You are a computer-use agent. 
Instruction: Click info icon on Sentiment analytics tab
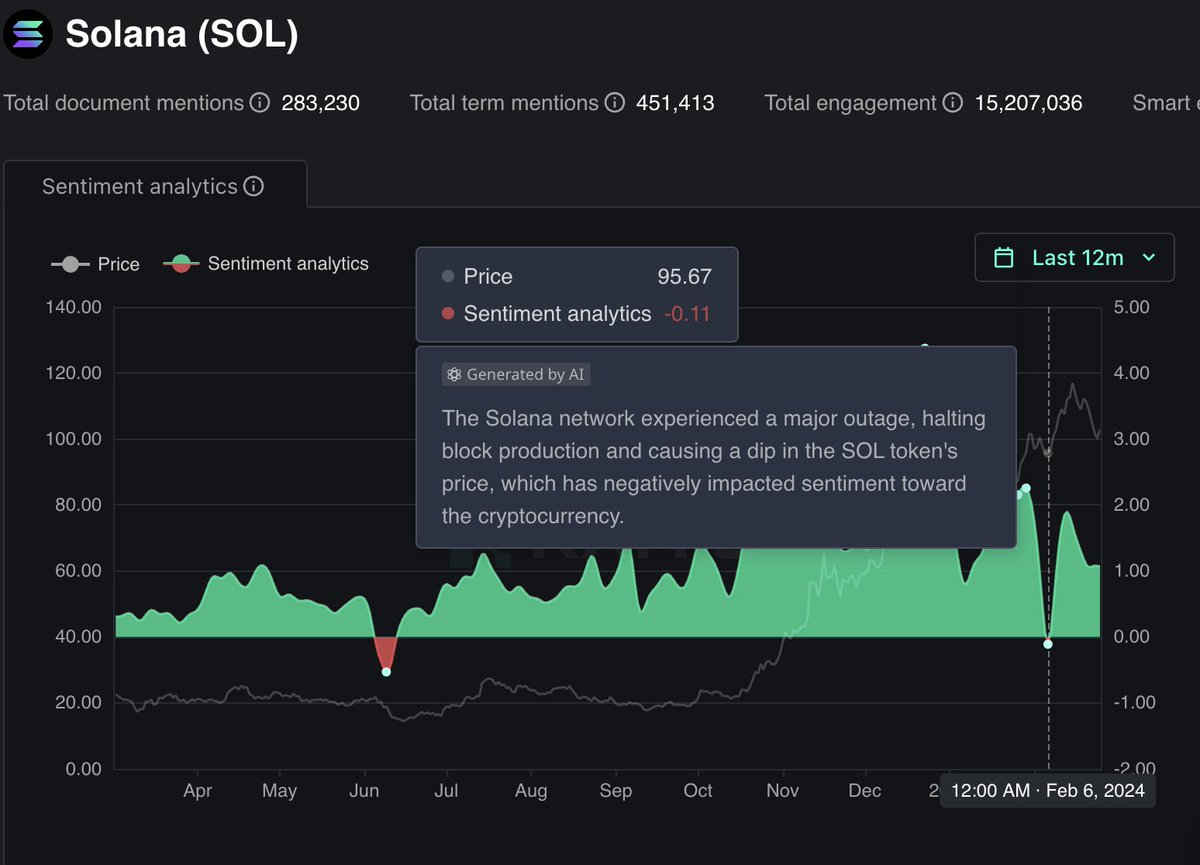click(x=254, y=186)
